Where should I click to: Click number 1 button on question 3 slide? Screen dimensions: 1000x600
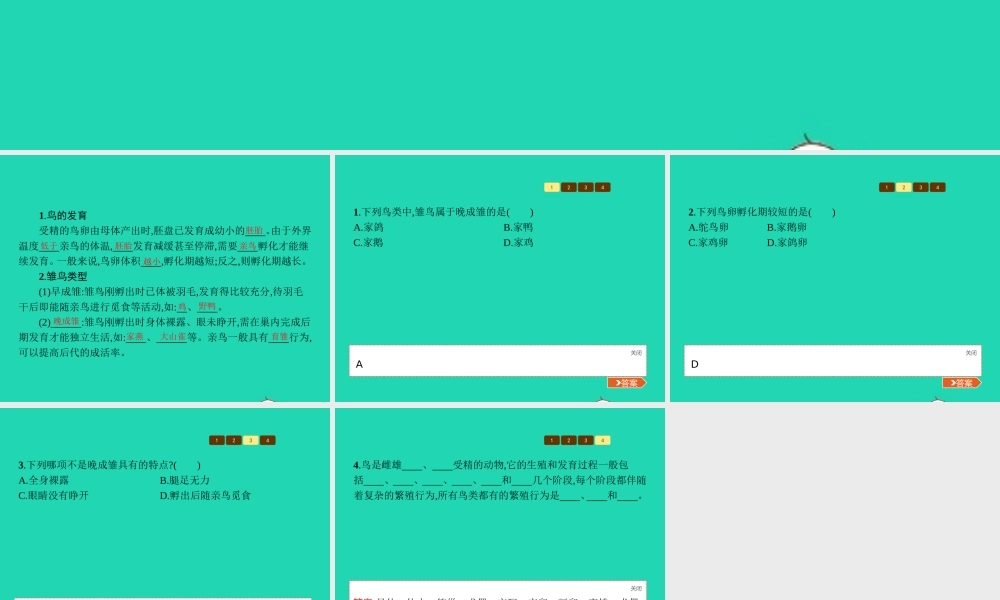[217, 441]
